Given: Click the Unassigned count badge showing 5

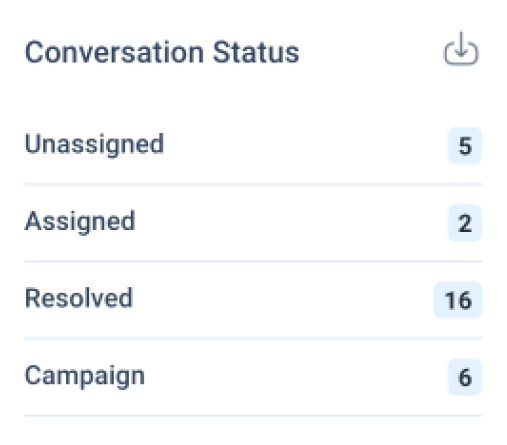Looking at the screenshot, I should point(465,146).
